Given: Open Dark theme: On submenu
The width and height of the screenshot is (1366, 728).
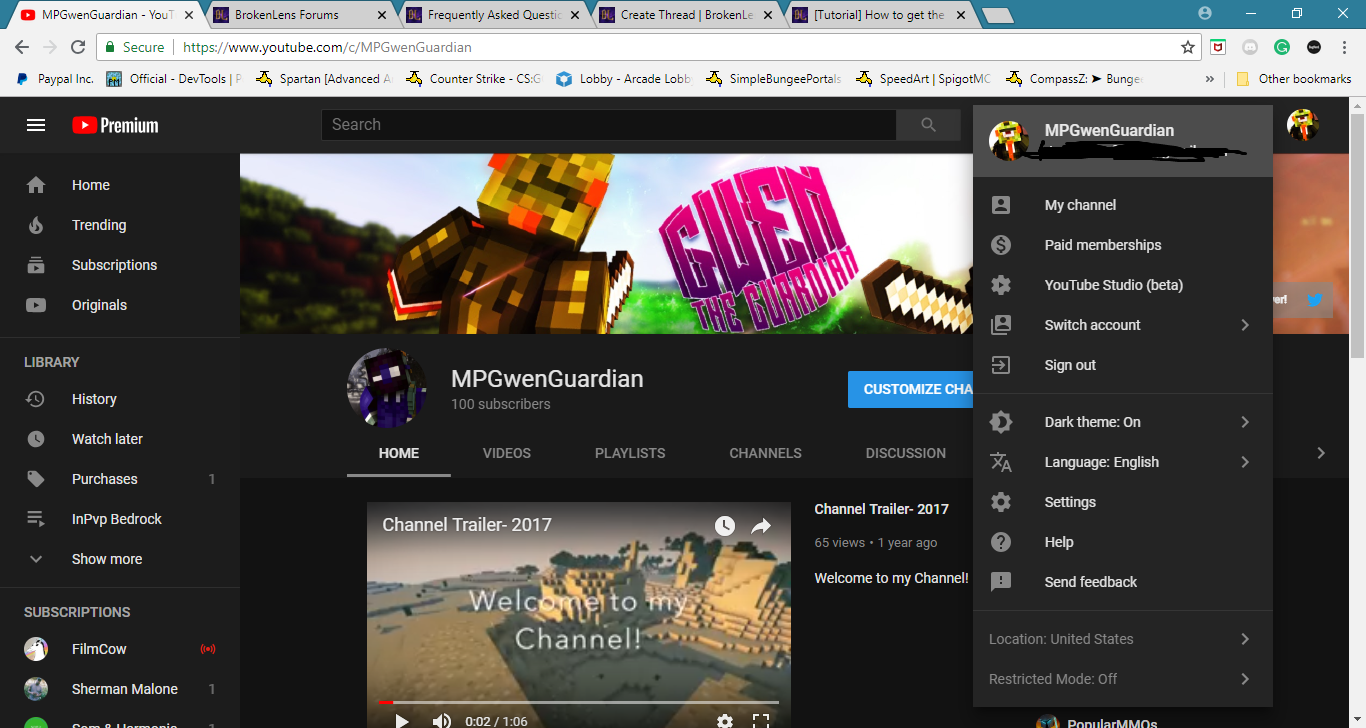Looking at the screenshot, I should point(1122,422).
